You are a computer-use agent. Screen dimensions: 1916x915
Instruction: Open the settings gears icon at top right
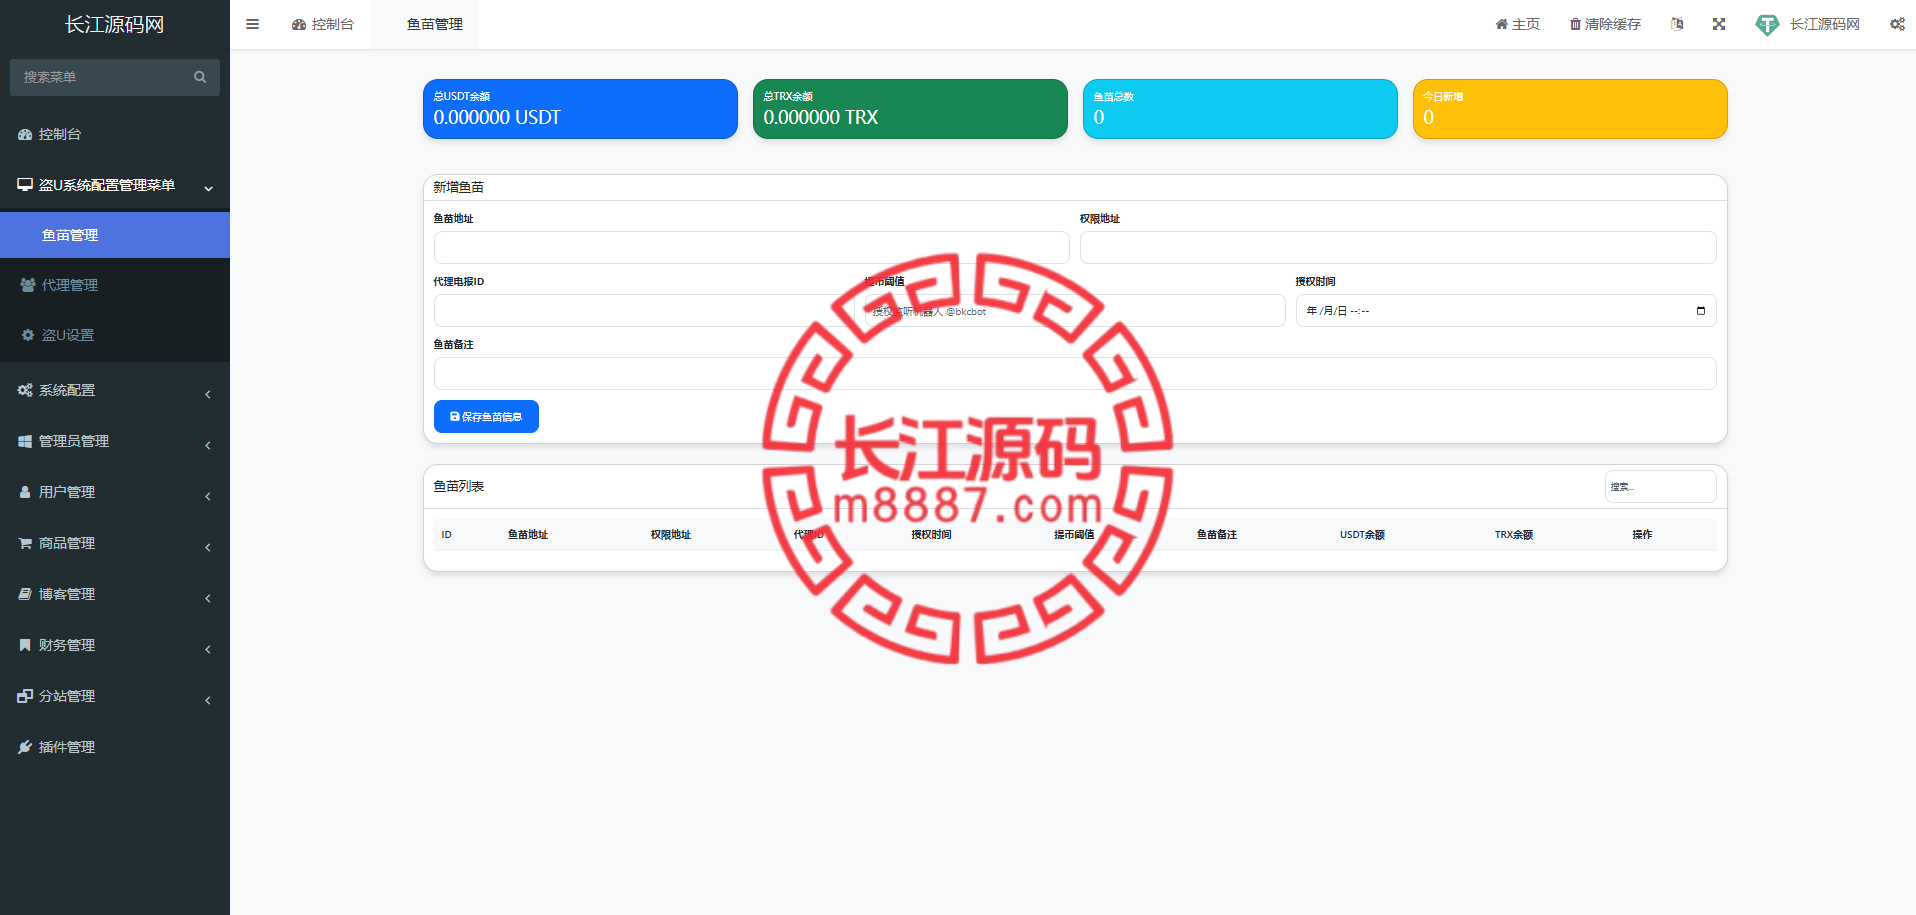[x=1897, y=24]
